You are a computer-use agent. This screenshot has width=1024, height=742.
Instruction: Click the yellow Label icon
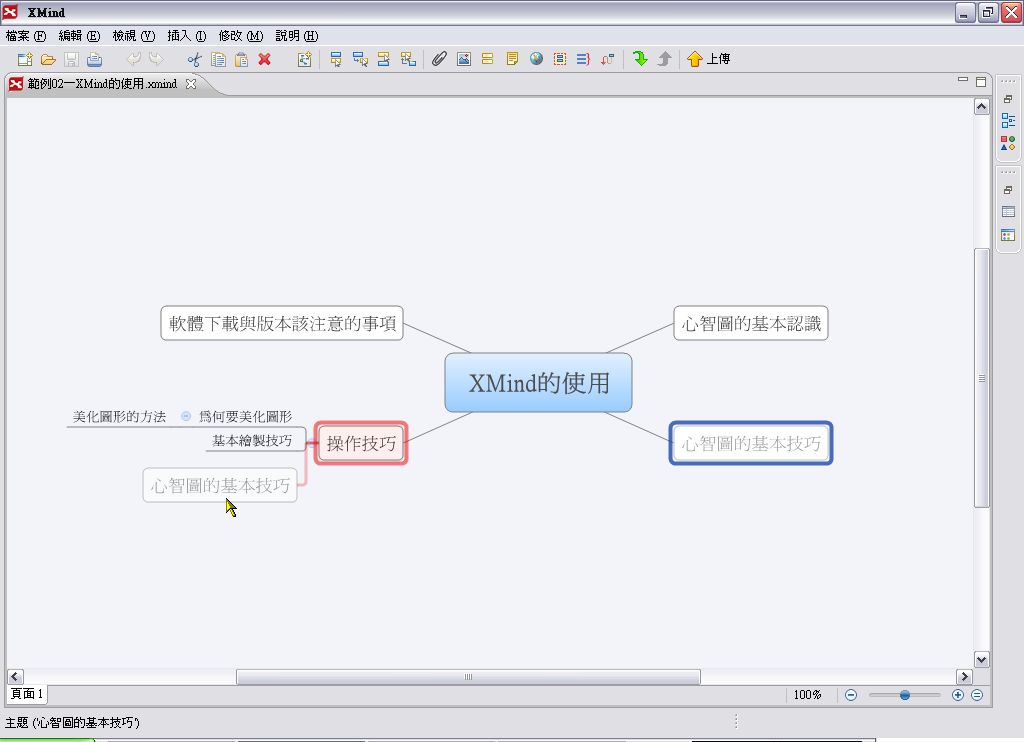tap(487, 59)
